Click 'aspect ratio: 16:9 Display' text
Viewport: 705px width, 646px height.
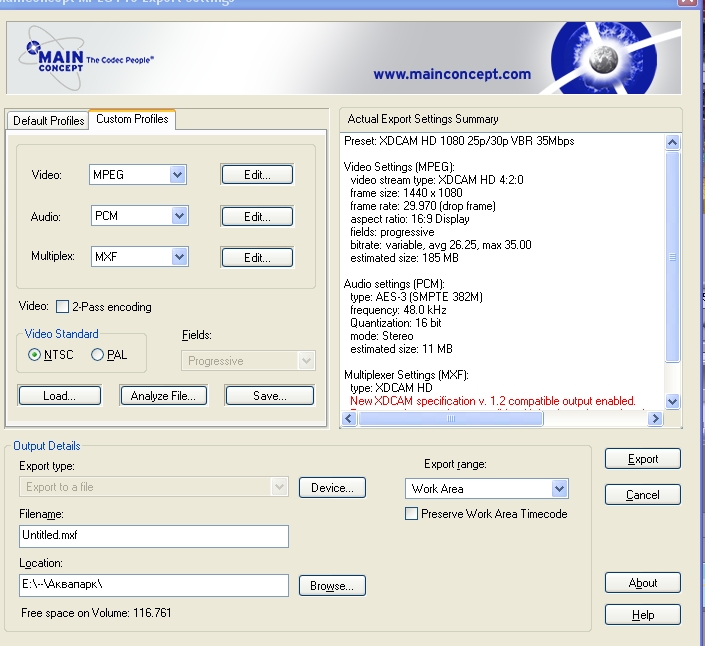tap(410, 219)
